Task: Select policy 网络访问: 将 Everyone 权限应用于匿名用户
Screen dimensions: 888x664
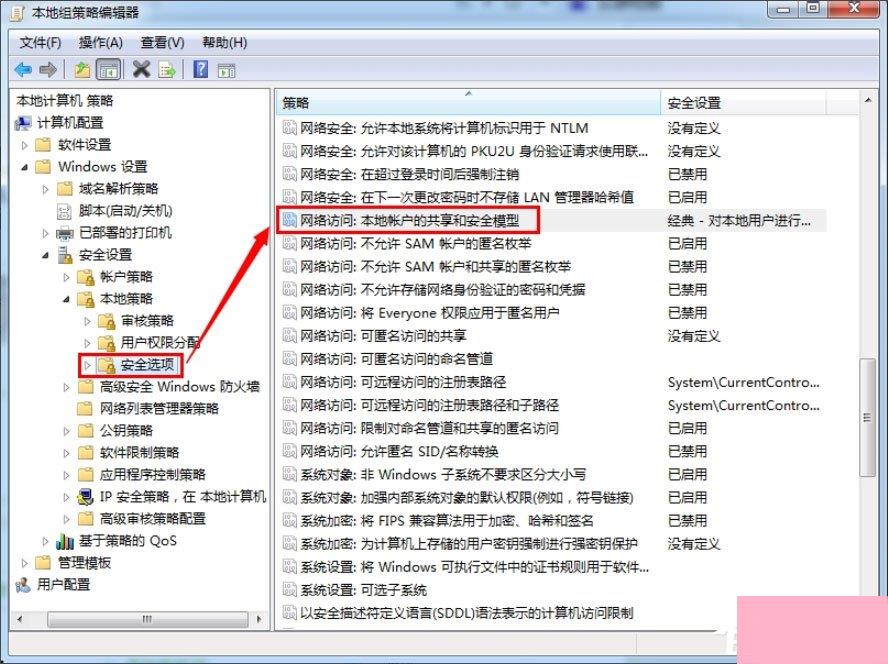Action: 429,313
